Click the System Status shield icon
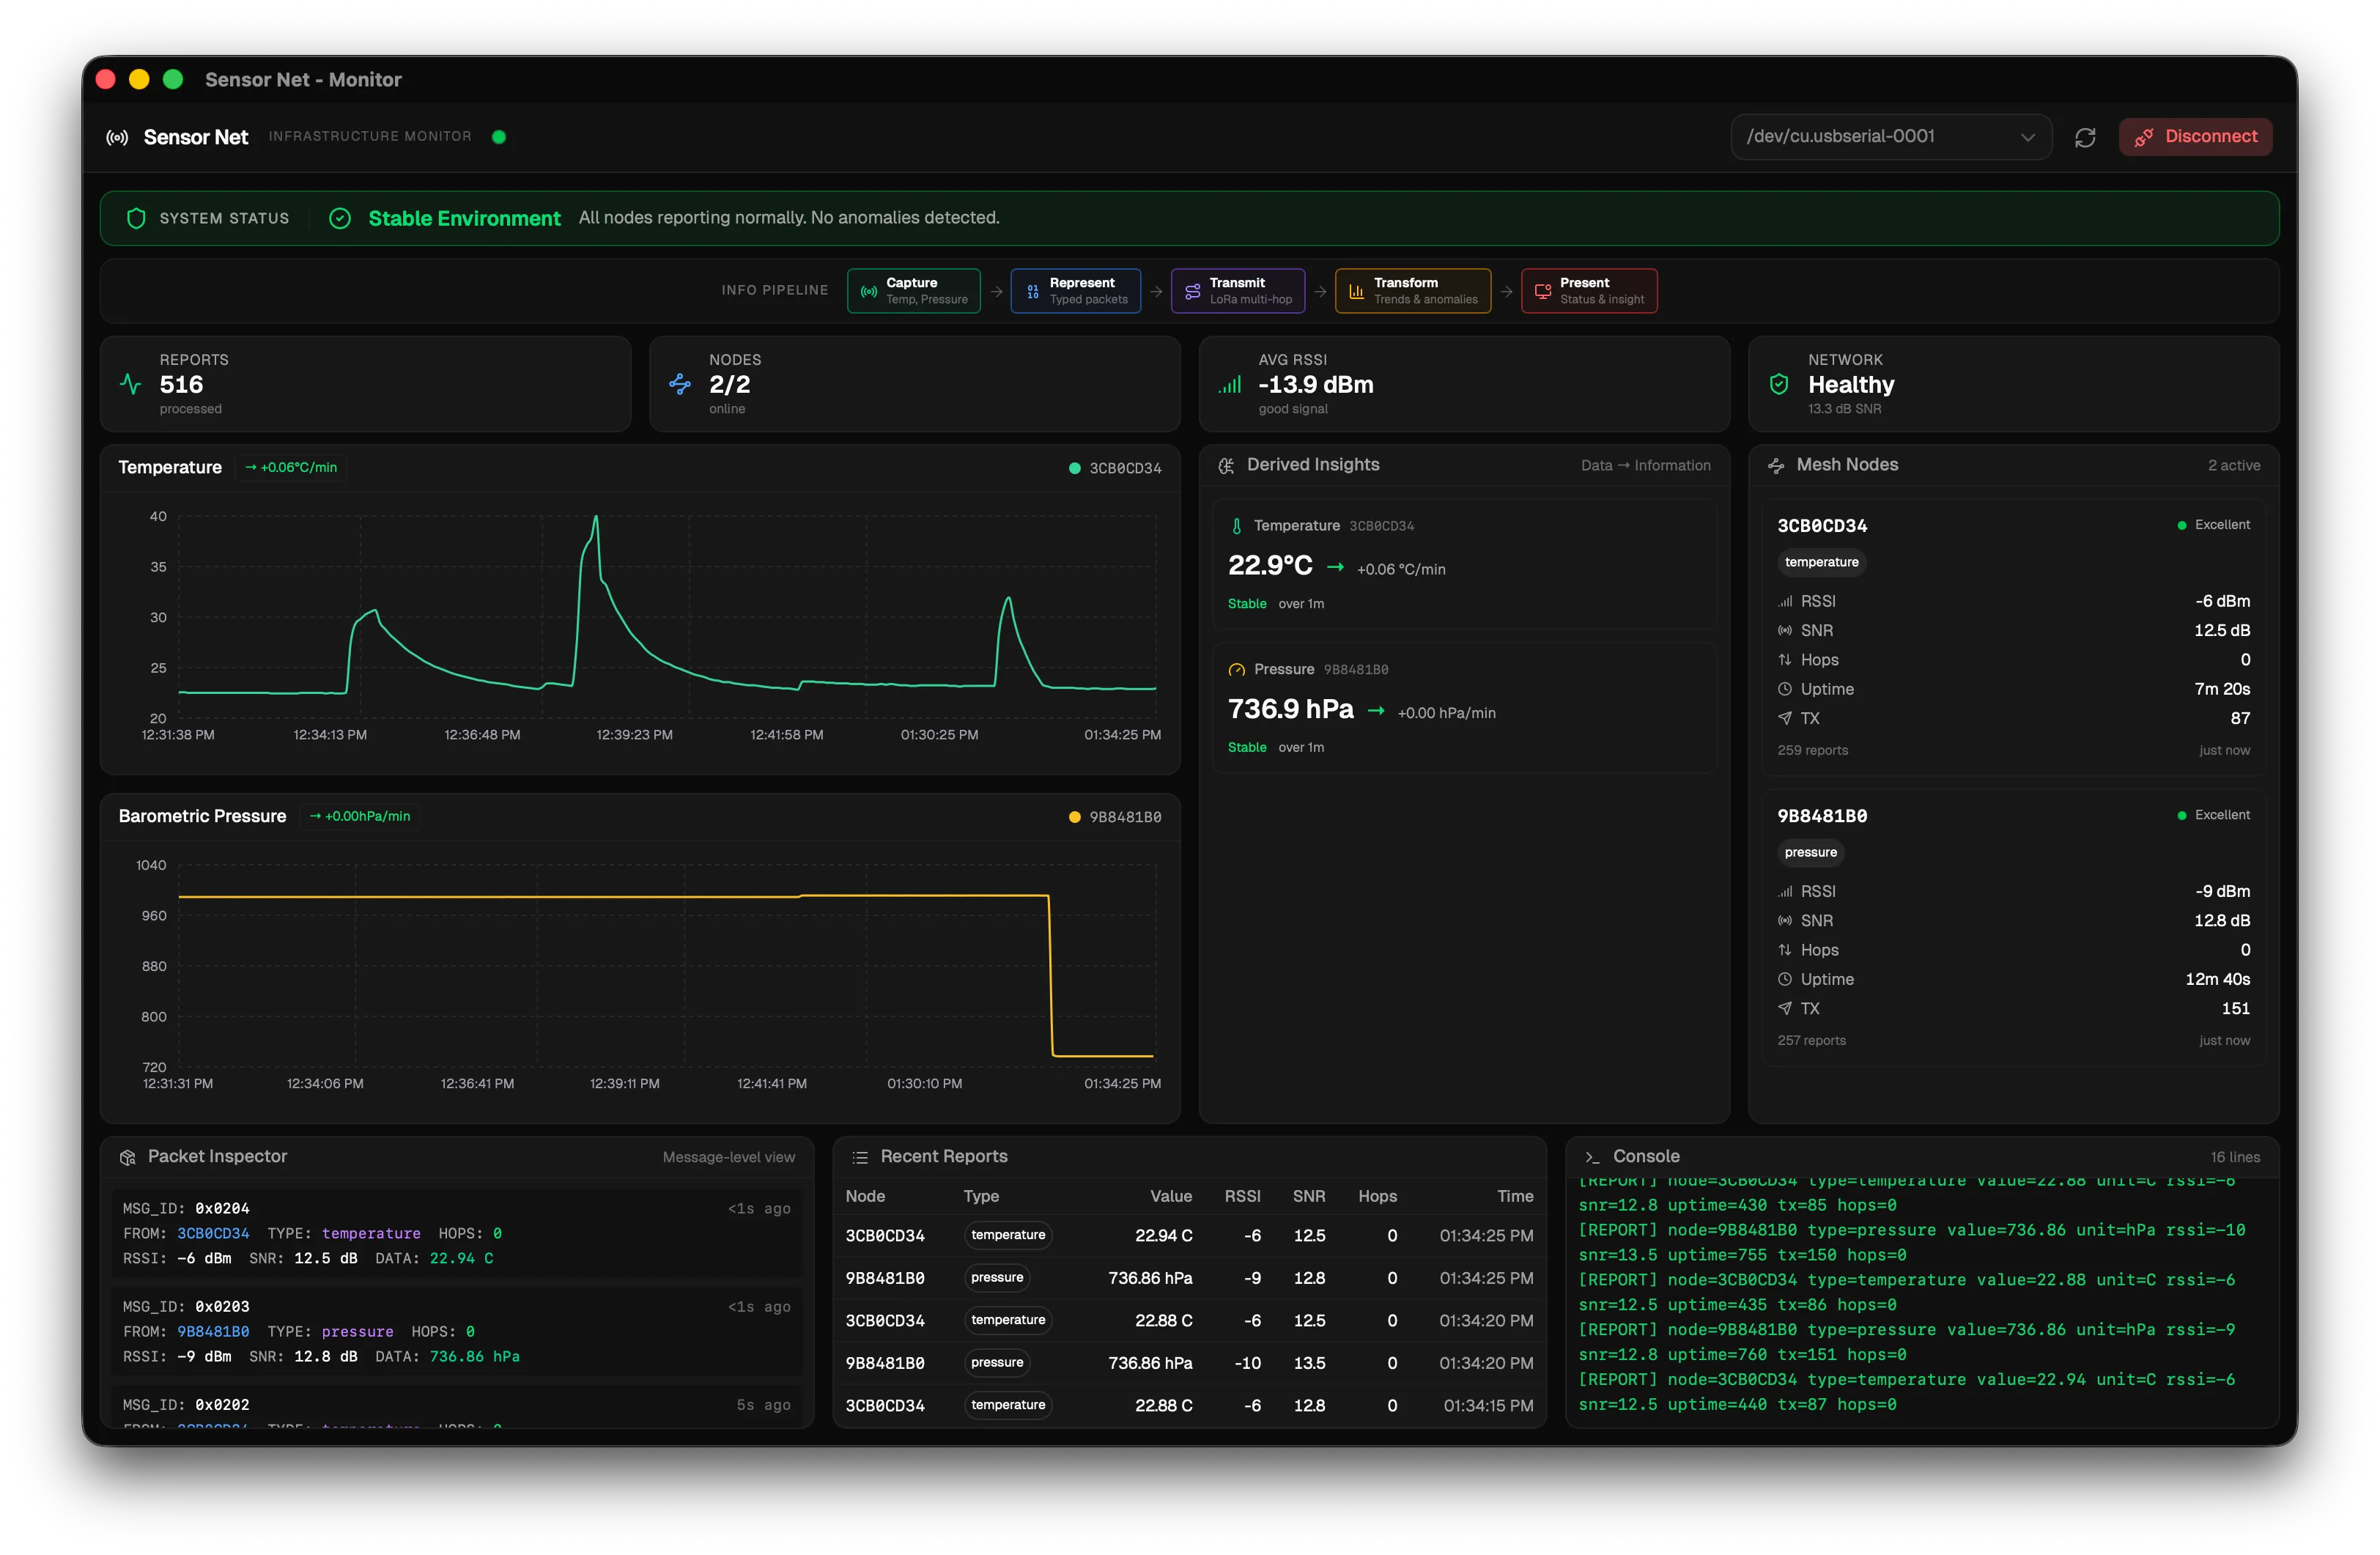Image resolution: width=2380 pixels, height=1555 pixels. tap(137, 218)
